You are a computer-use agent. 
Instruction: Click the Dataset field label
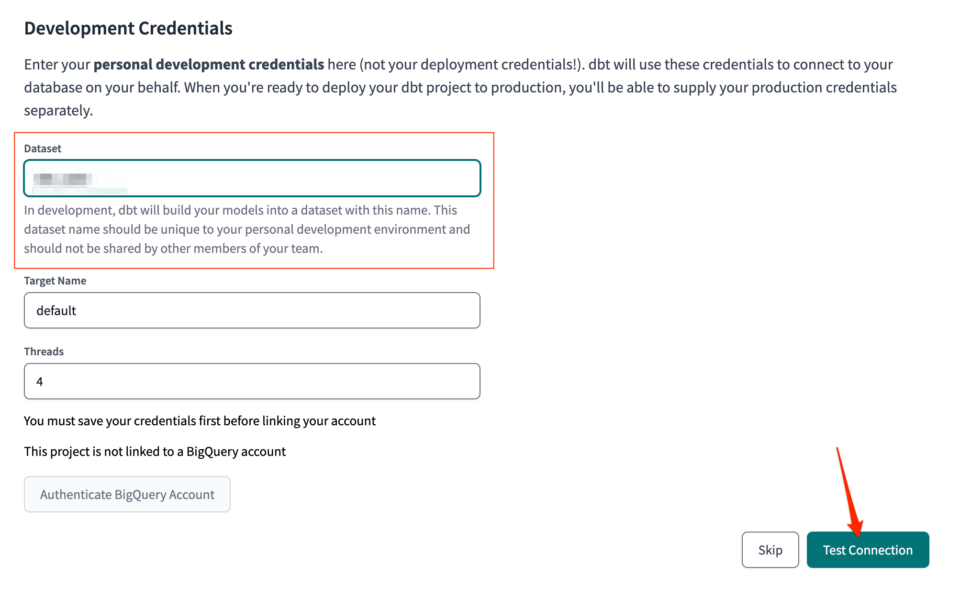[41, 148]
